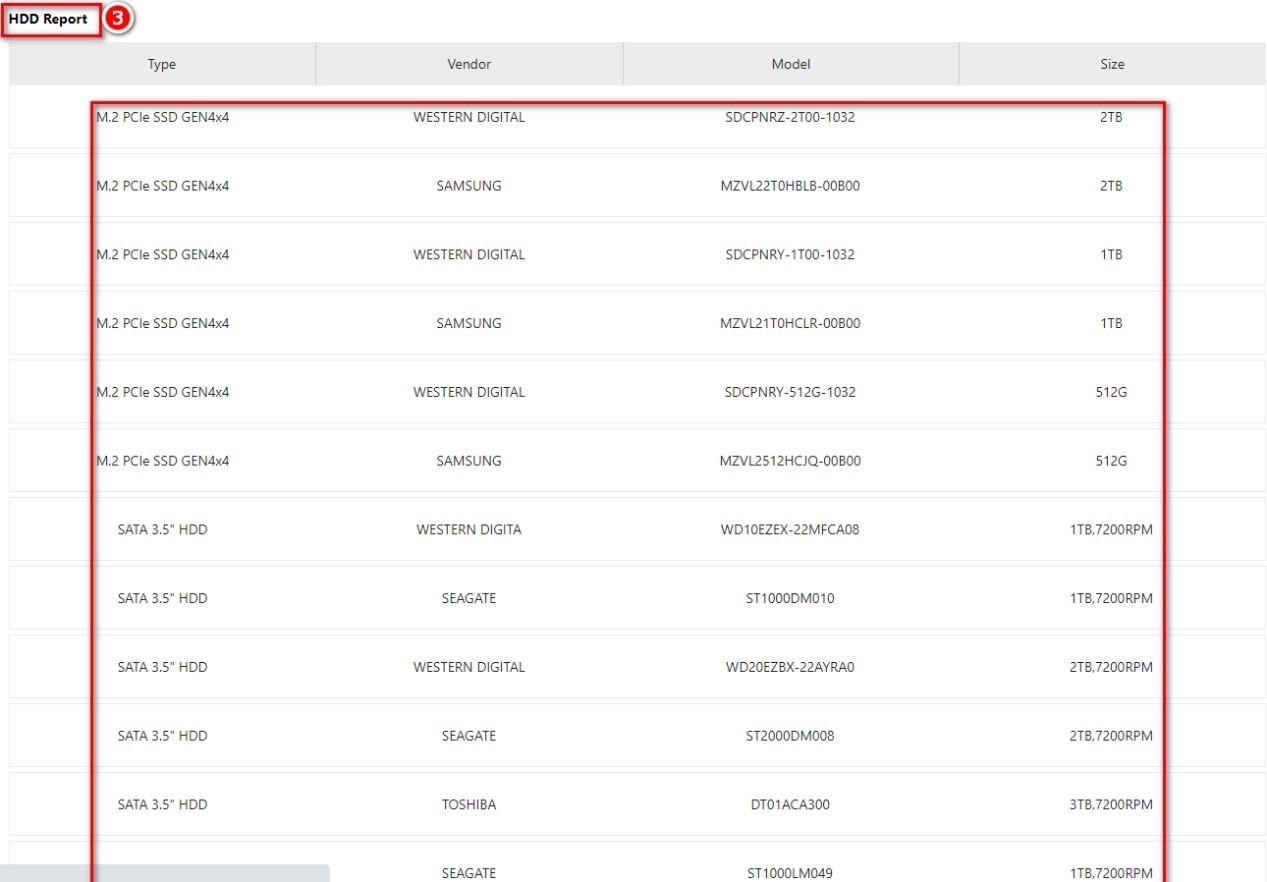
Task: Click SATA 3.5" HDD type in ST1000DM010 row
Action: pos(163,599)
